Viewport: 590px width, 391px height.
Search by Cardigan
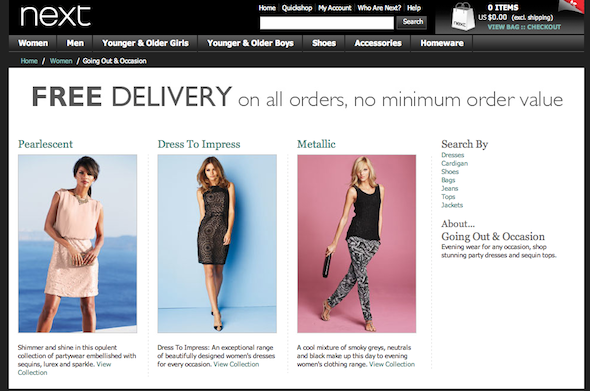point(455,163)
